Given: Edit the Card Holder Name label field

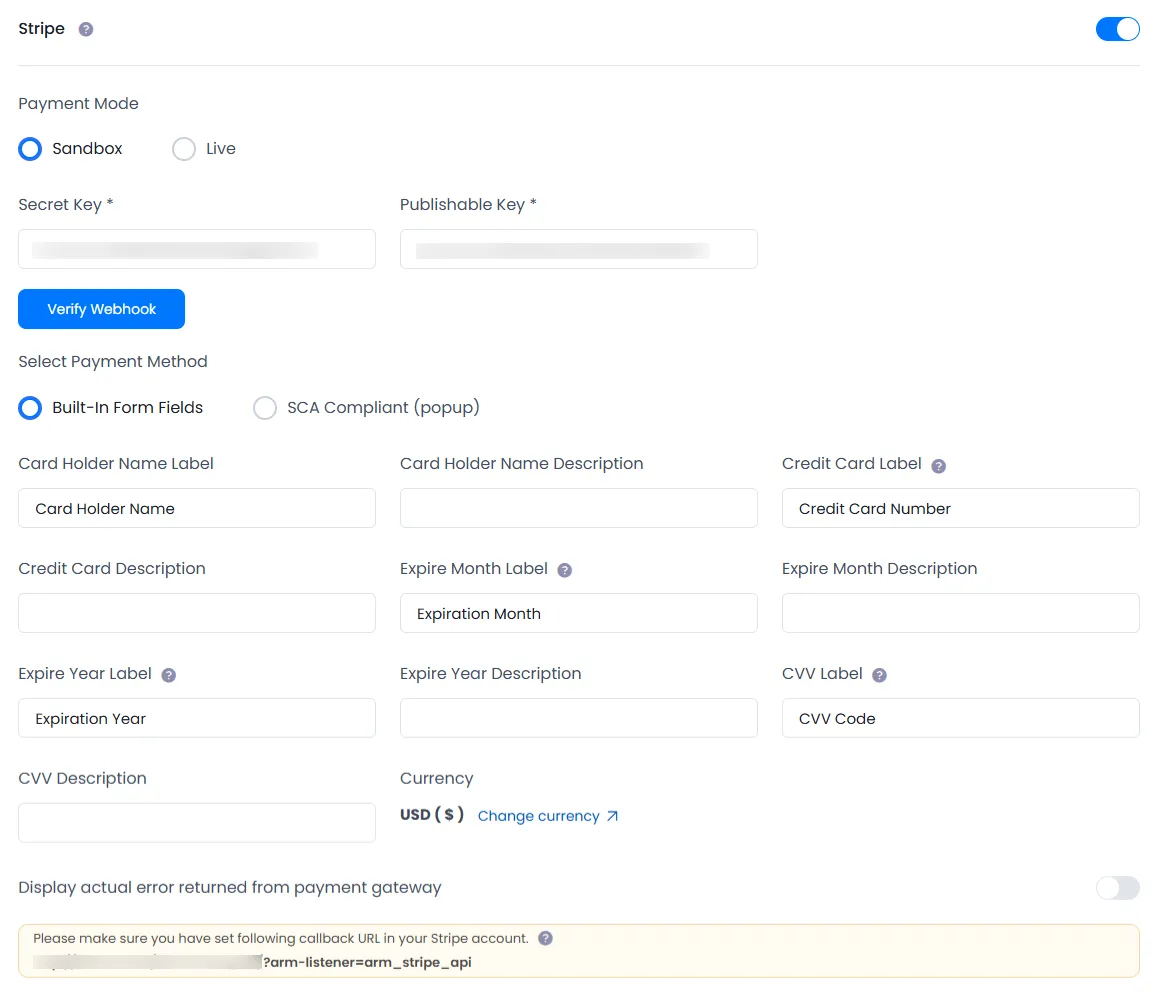Looking at the screenshot, I should (x=196, y=508).
